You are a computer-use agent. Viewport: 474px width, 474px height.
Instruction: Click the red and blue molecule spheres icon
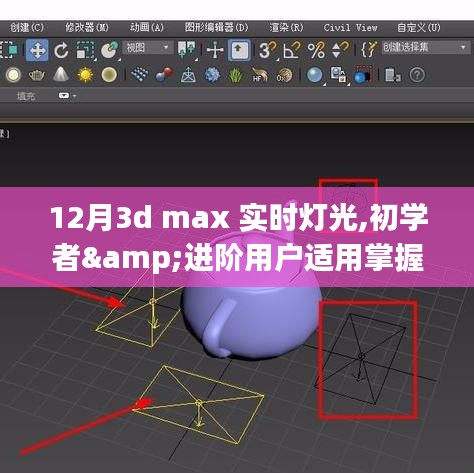tap(164, 75)
